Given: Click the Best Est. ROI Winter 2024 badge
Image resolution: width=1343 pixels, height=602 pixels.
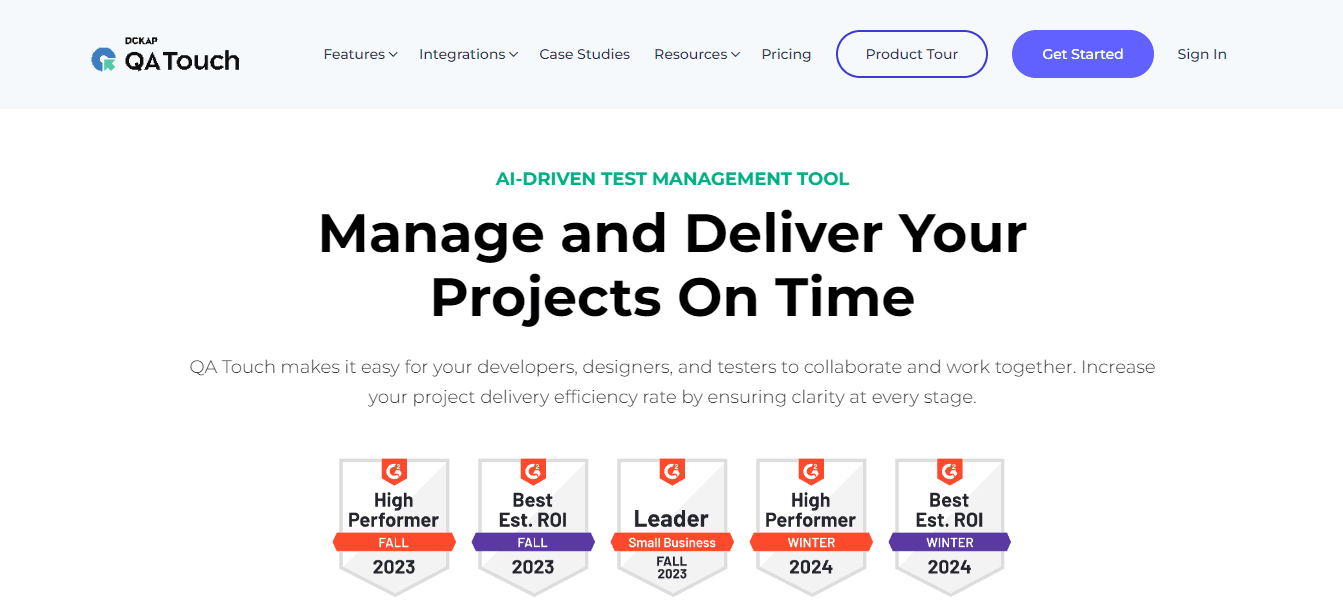Looking at the screenshot, I should point(950,525).
